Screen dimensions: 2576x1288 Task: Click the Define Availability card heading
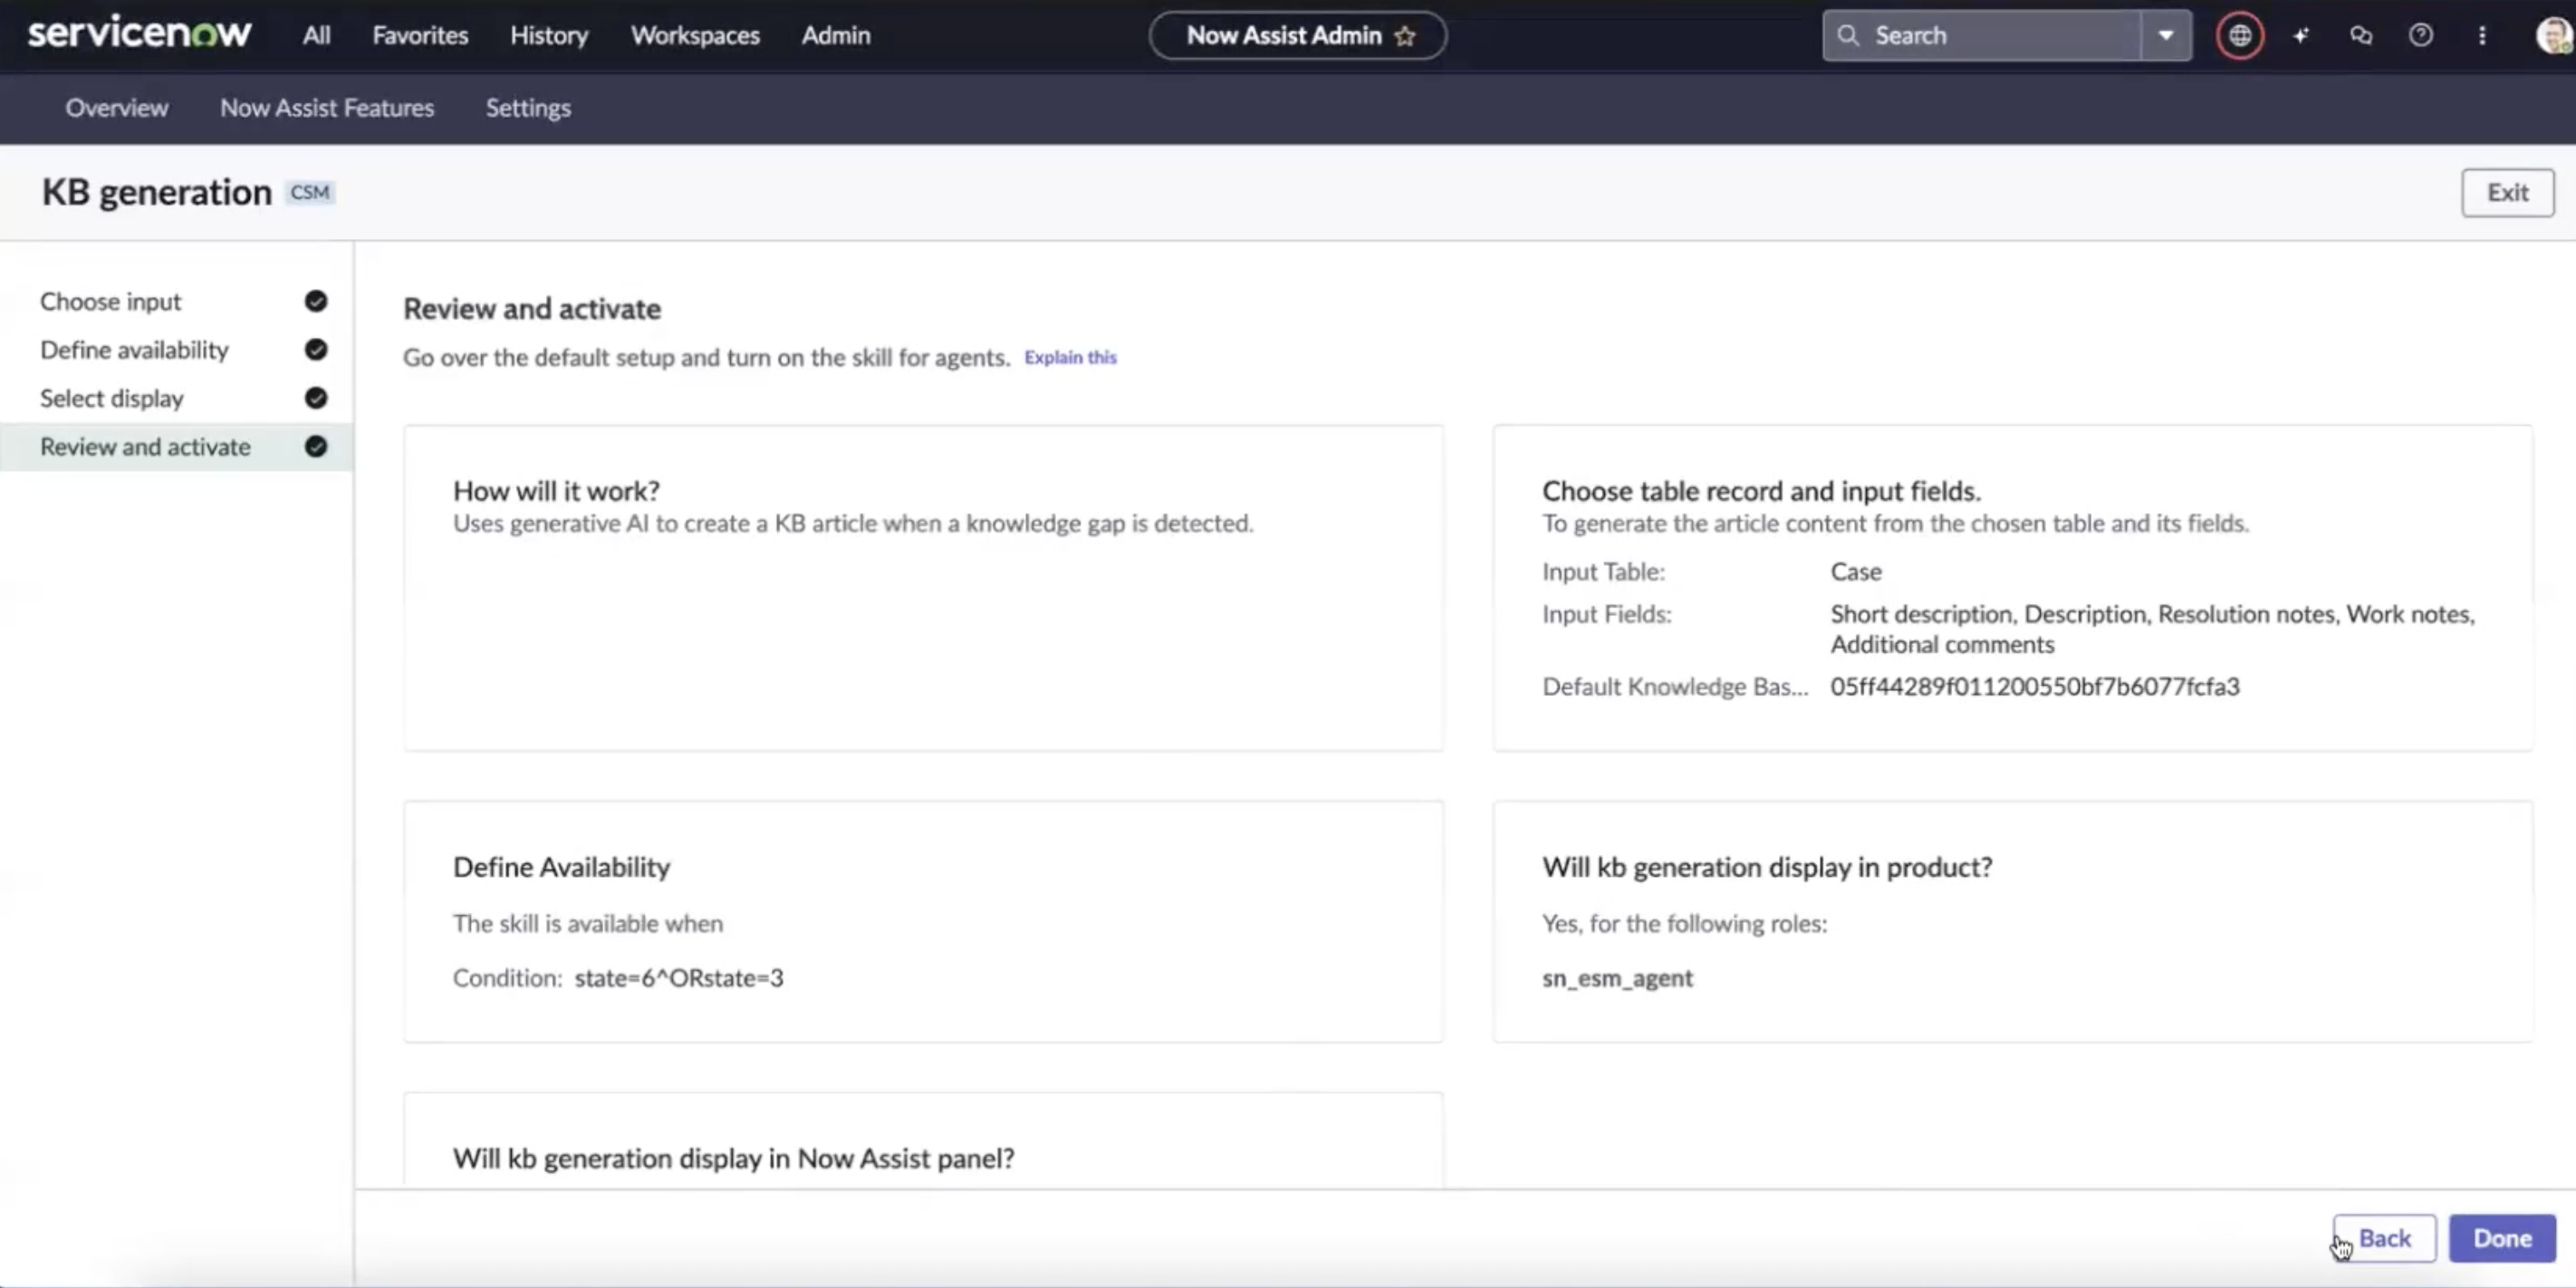pos(561,866)
